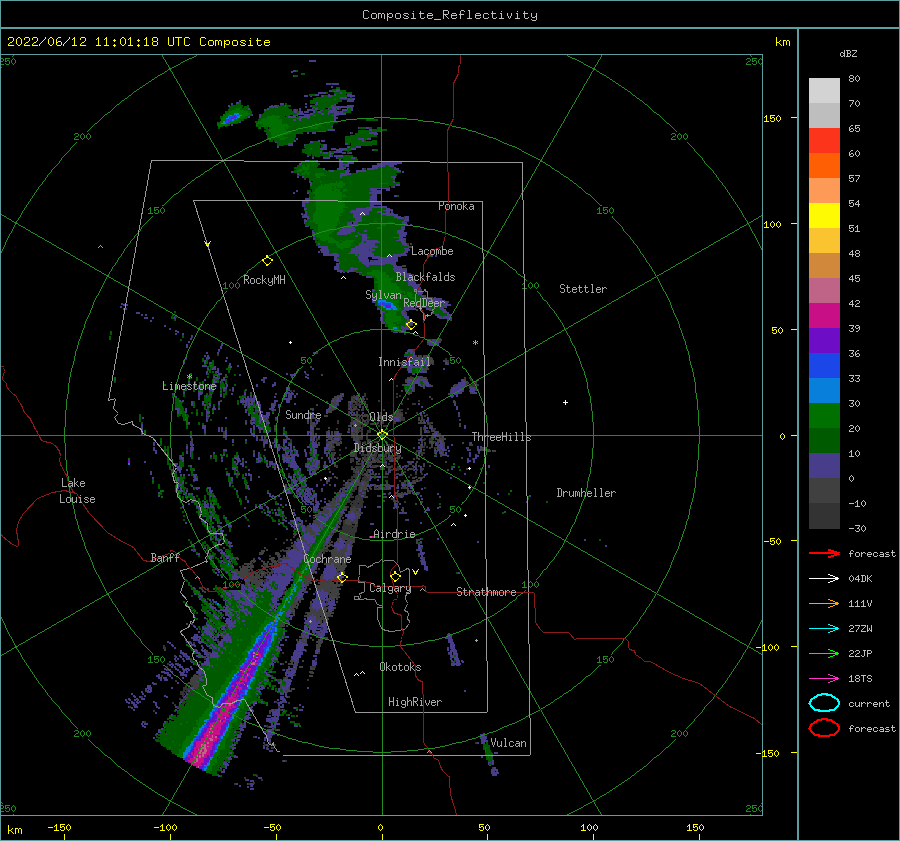
Task: Click the Banff label
Action: coord(165,557)
